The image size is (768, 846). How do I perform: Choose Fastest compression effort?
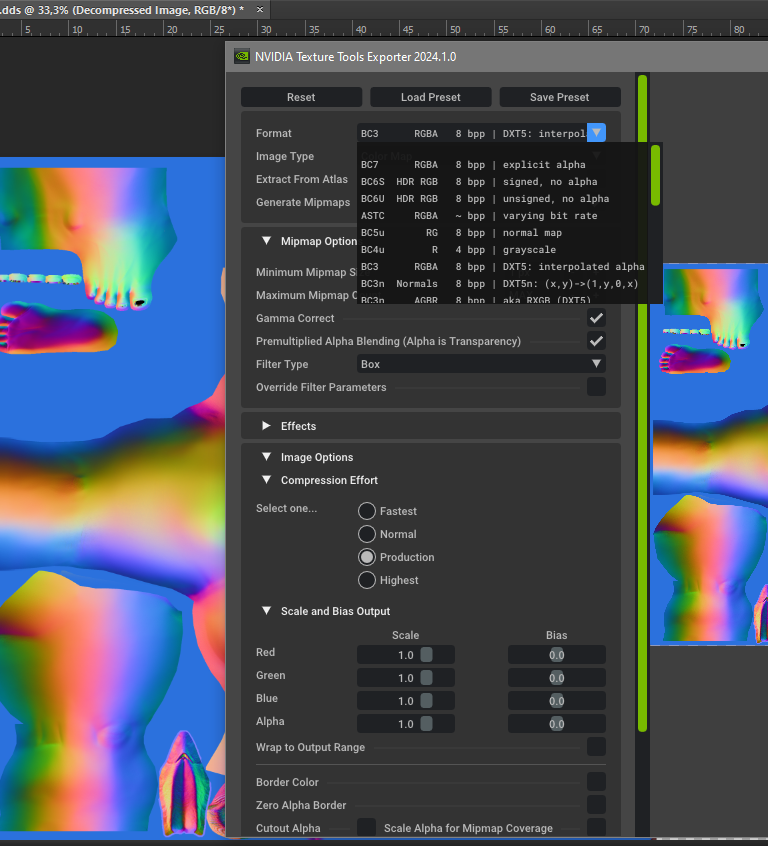[367, 511]
